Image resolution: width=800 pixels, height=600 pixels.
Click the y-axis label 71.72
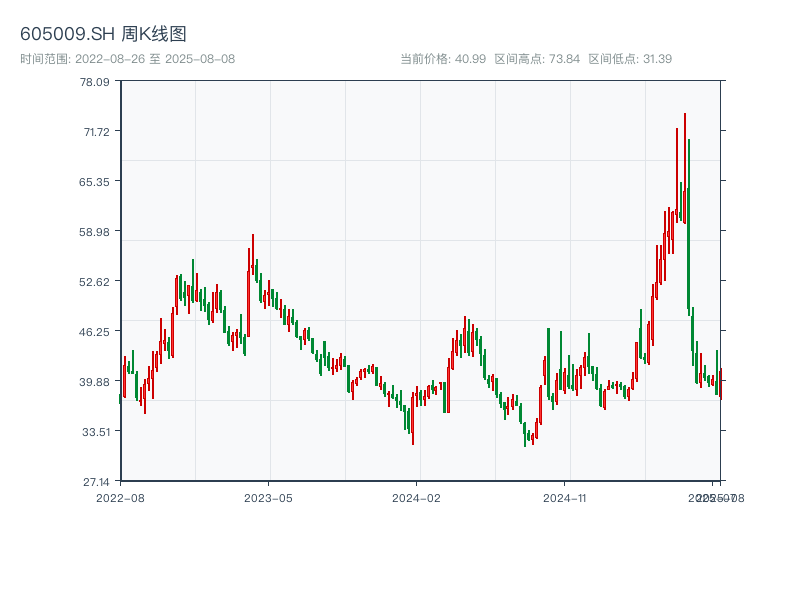click(96, 132)
